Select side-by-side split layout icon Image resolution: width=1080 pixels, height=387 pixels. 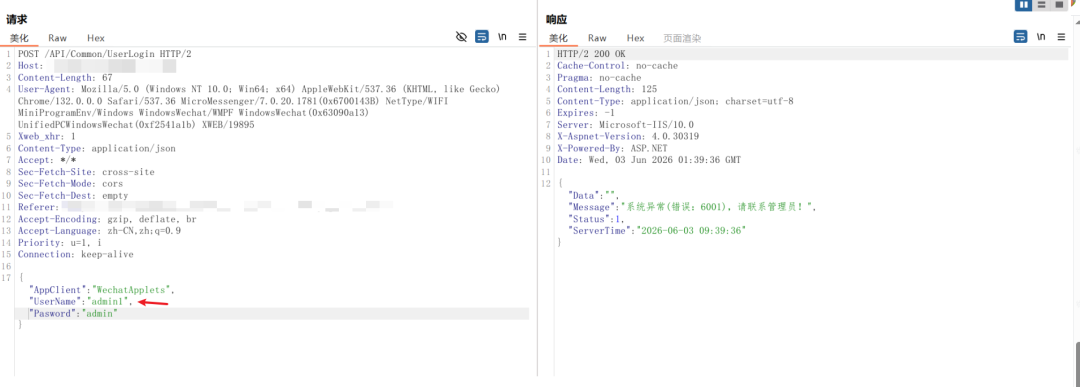click(1024, 5)
